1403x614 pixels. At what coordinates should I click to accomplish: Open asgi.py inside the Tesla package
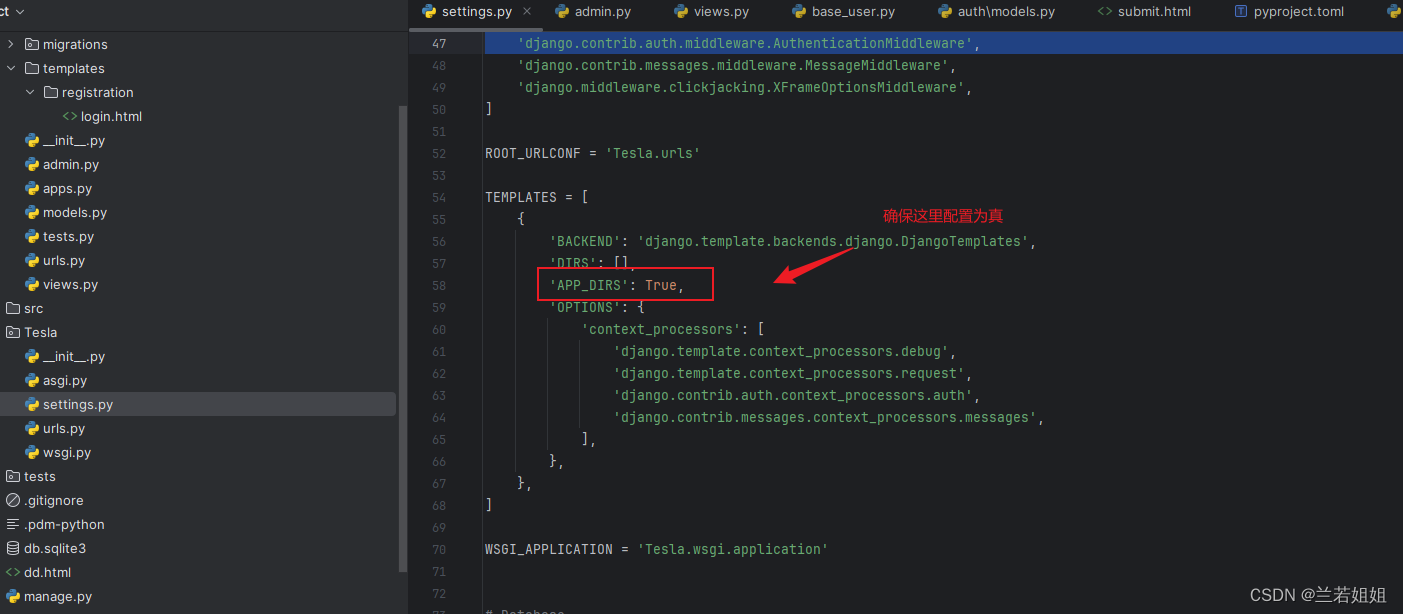pos(63,380)
